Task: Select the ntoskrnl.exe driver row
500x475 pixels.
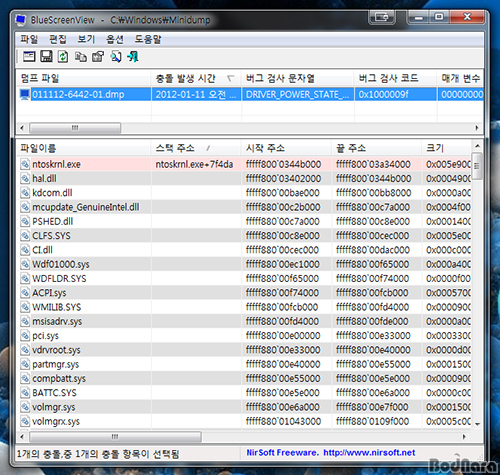Action: click(x=244, y=164)
